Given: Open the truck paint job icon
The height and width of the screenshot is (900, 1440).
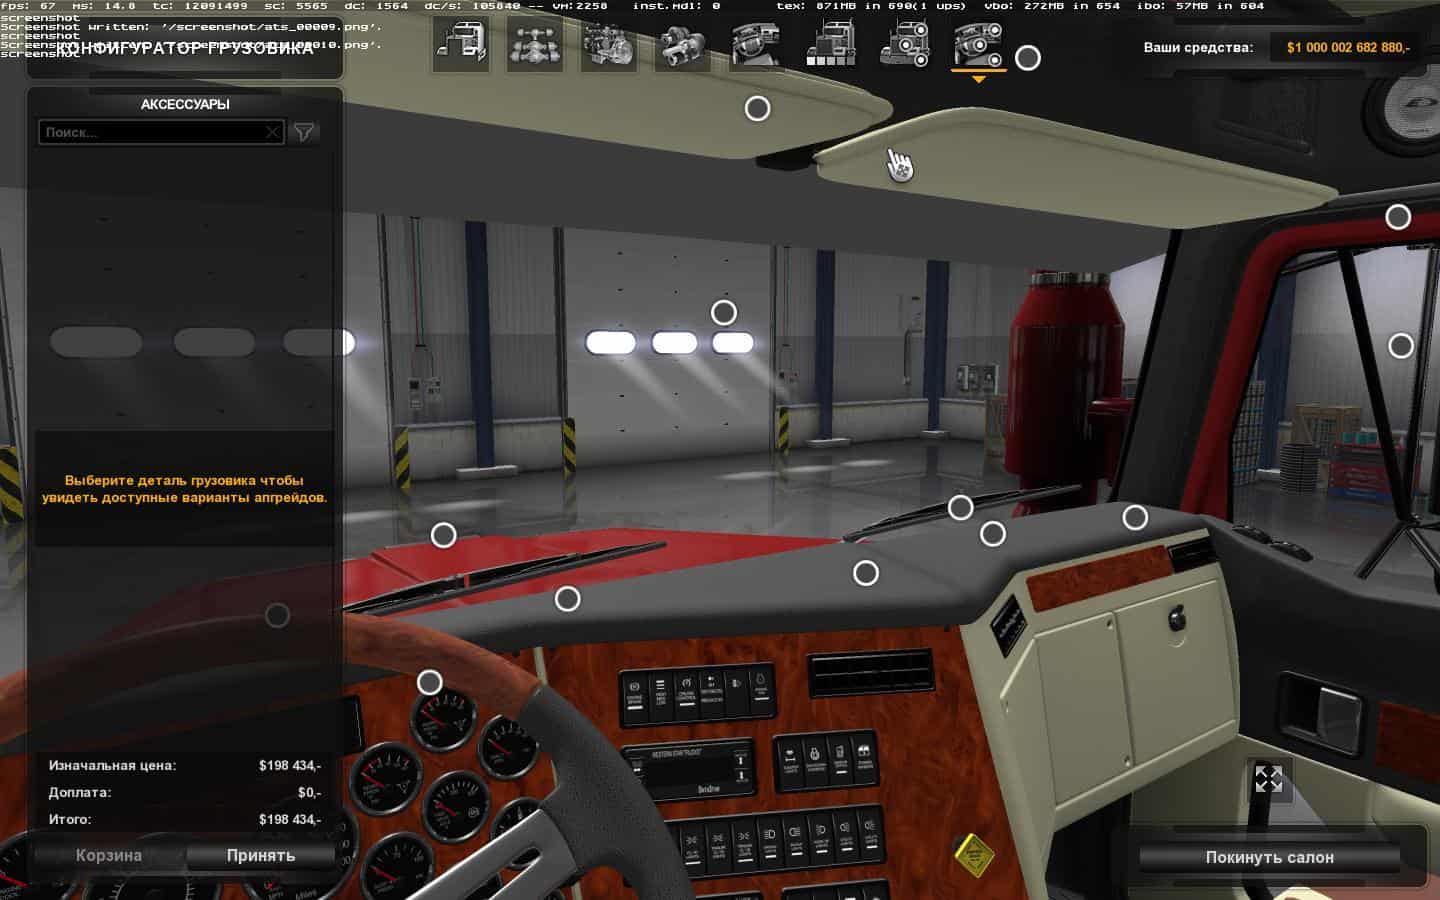Looking at the screenshot, I should (x=830, y=47).
